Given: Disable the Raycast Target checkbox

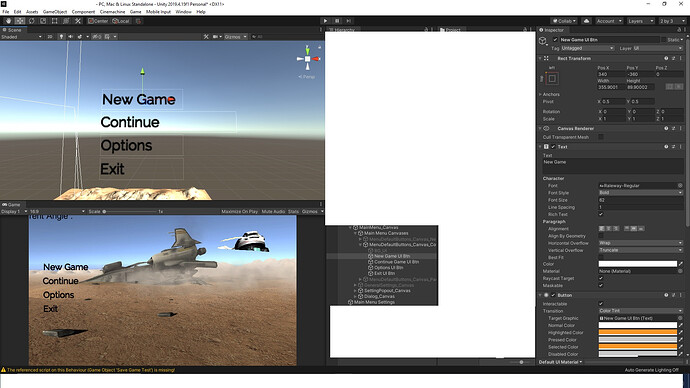Looking at the screenshot, I should [601, 278].
